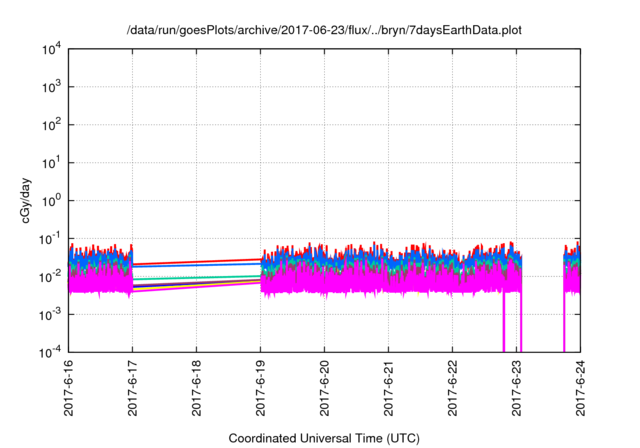Click the red line across the data gap

[x=196, y=262]
